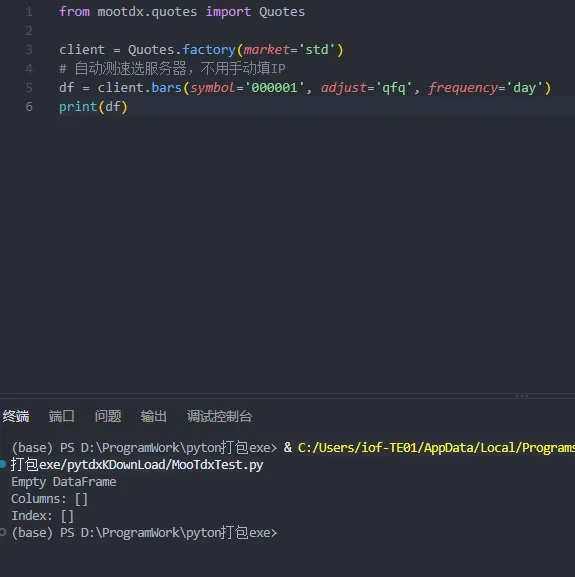Click the 'import' keyword on line 1

pos(228,12)
